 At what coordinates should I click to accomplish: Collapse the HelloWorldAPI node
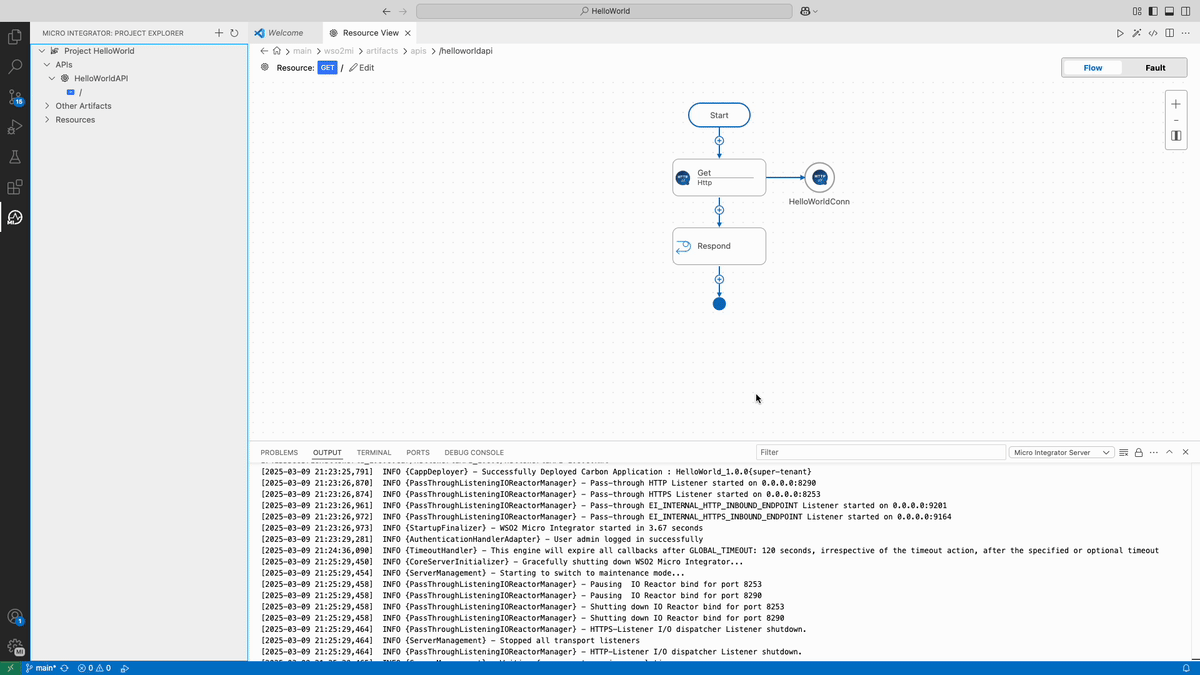pos(52,78)
